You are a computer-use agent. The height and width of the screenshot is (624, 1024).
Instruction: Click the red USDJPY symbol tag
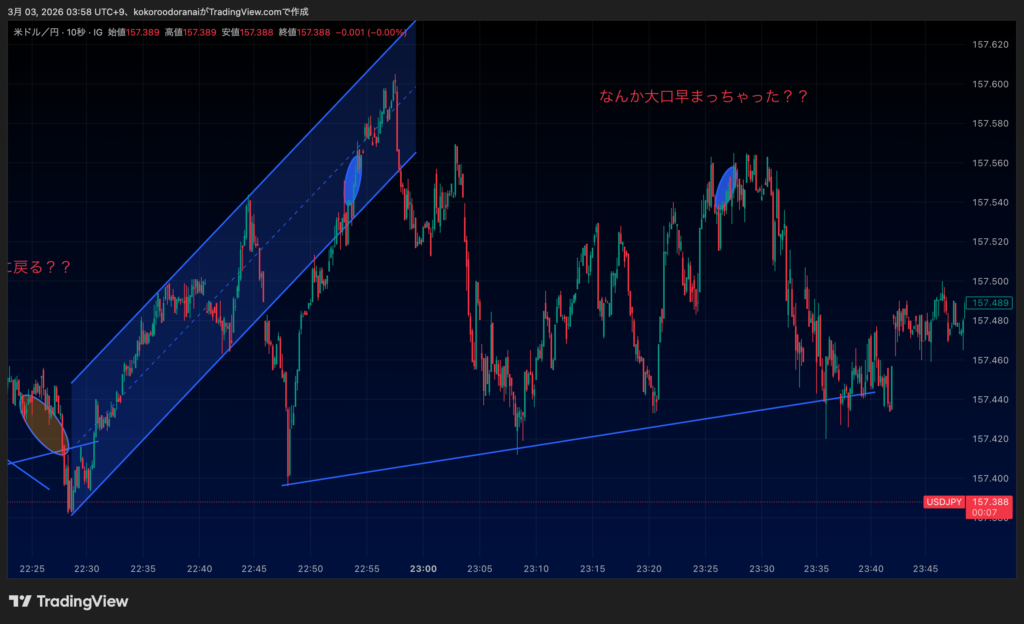tap(944, 502)
